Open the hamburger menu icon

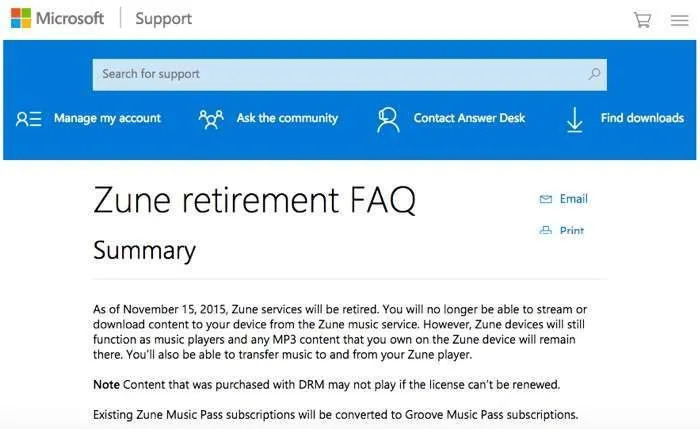point(679,20)
